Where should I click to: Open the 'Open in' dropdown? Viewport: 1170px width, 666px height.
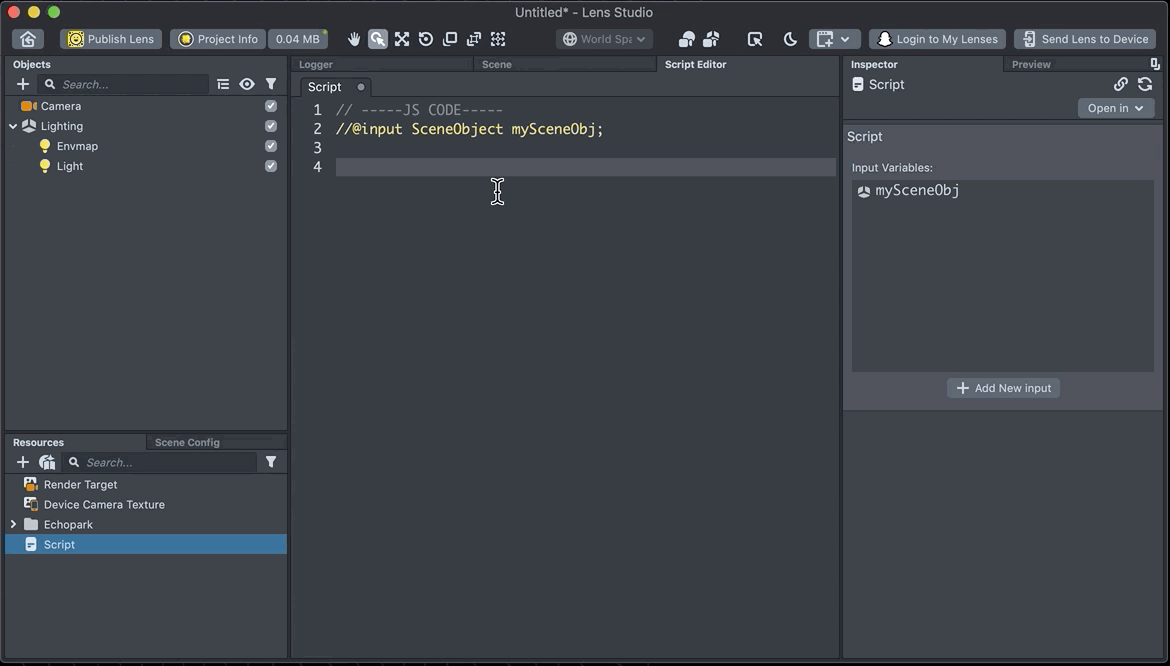click(x=1115, y=108)
